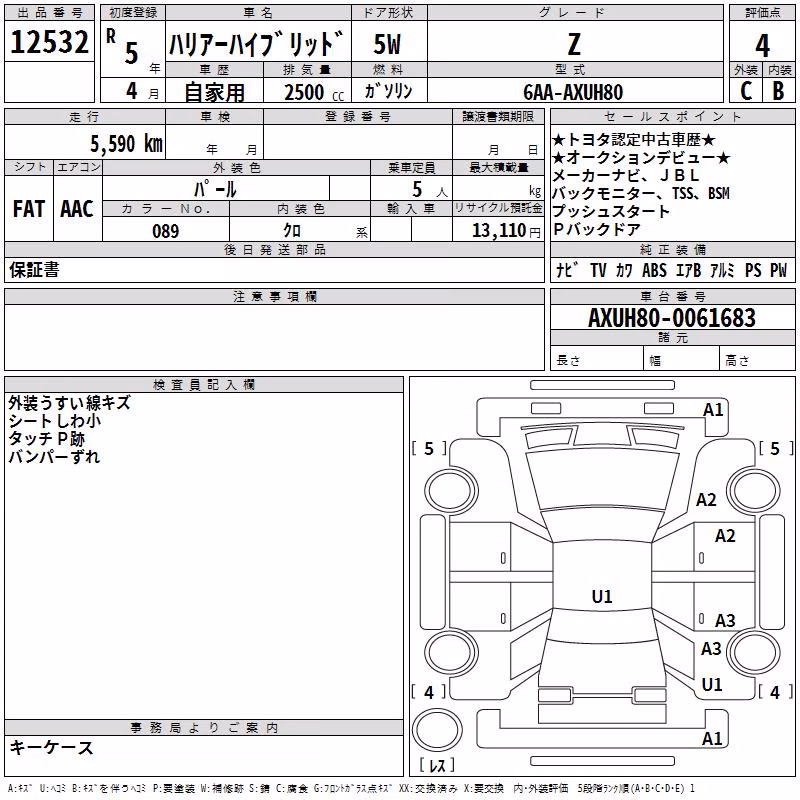
Task: Click the セールスポイント header
Action: pos(672,116)
